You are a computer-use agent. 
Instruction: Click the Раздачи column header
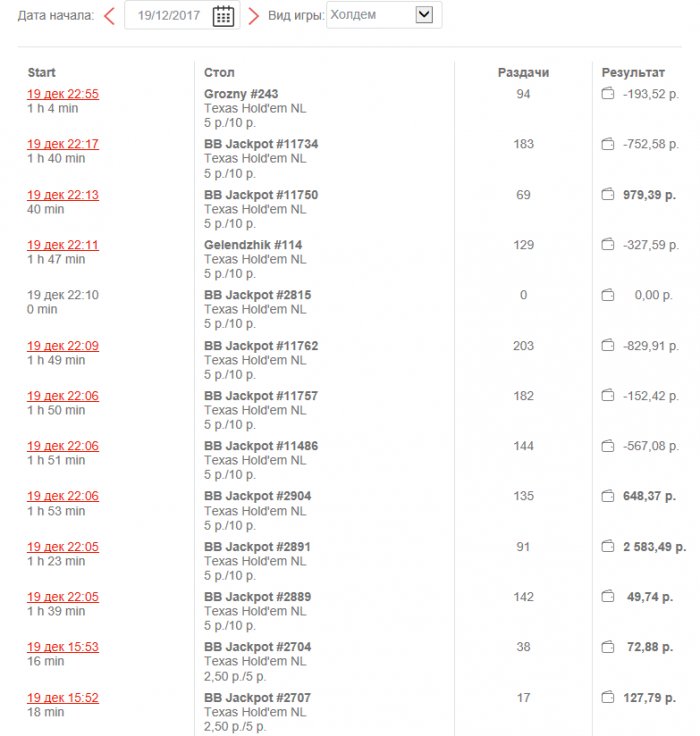(523, 73)
